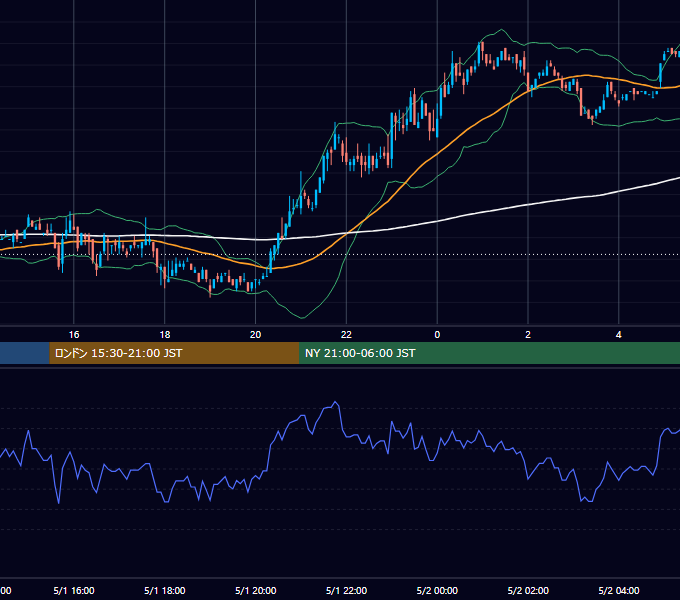680x600 pixels.
Task: Click the 4 hour axis label
Action: 618,335
